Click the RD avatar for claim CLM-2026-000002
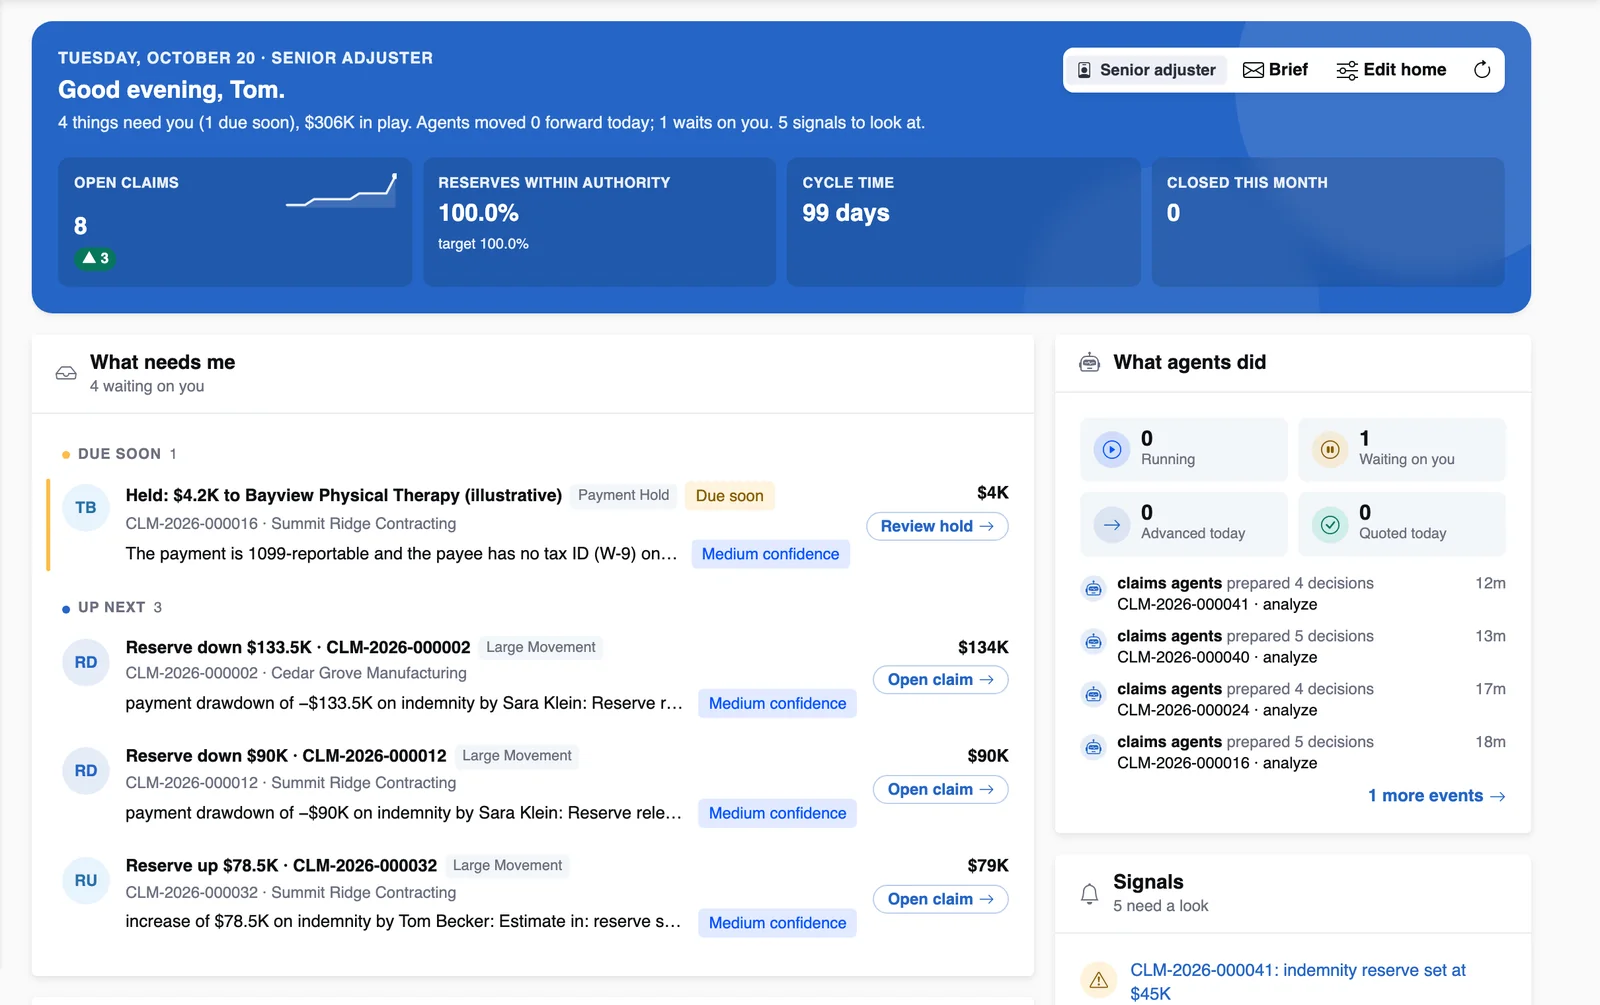The width and height of the screenshot is (1600, 1005). point(86,662)
